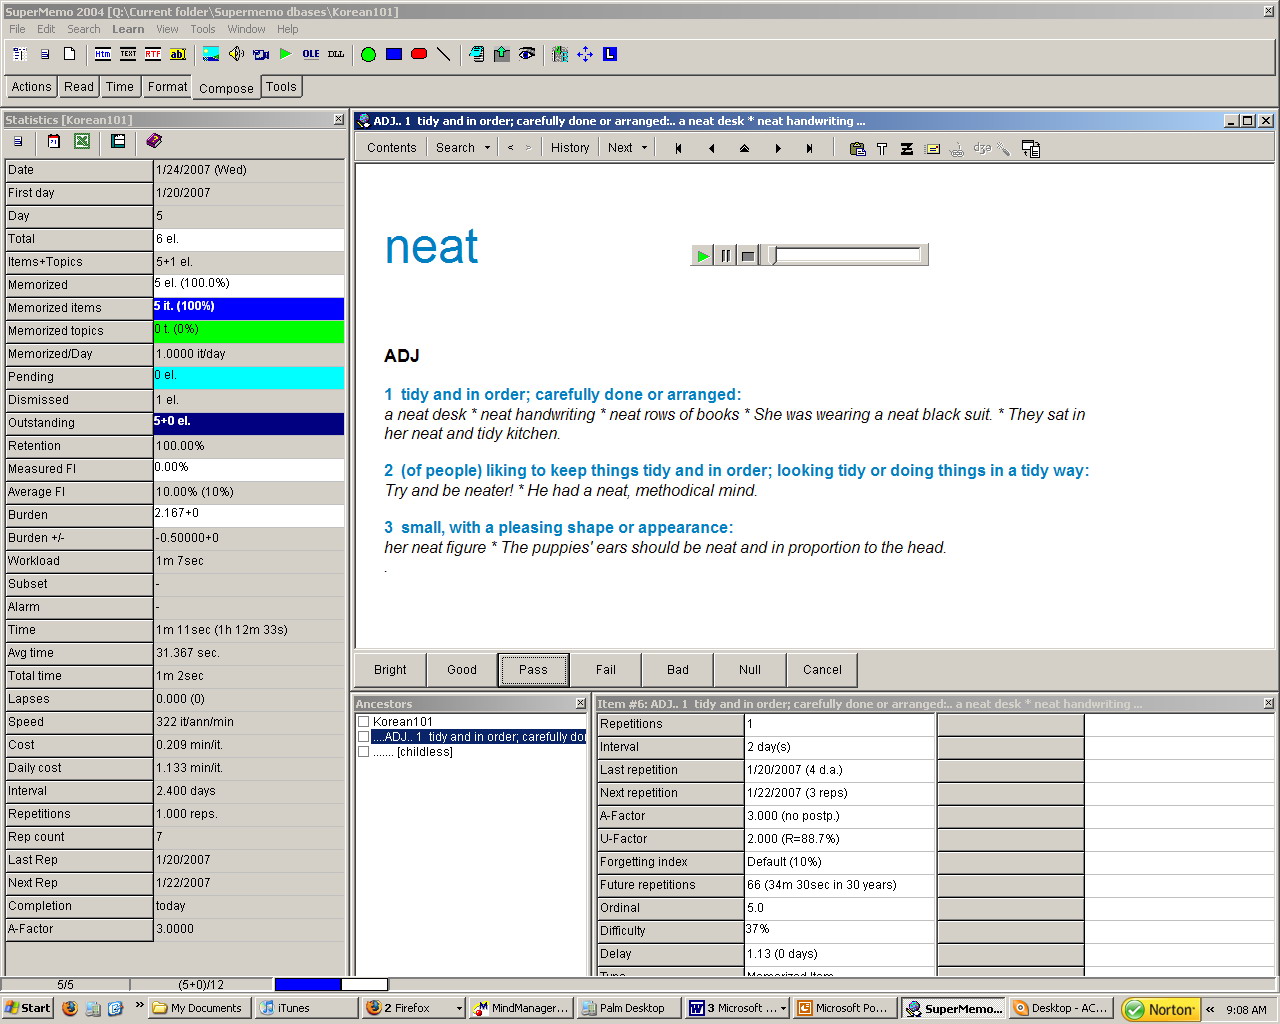The width and height of the screenshot is (1280, 1024).
Task: Open the Learn menu
Action: pyautogui.click(x=128, y=29)
